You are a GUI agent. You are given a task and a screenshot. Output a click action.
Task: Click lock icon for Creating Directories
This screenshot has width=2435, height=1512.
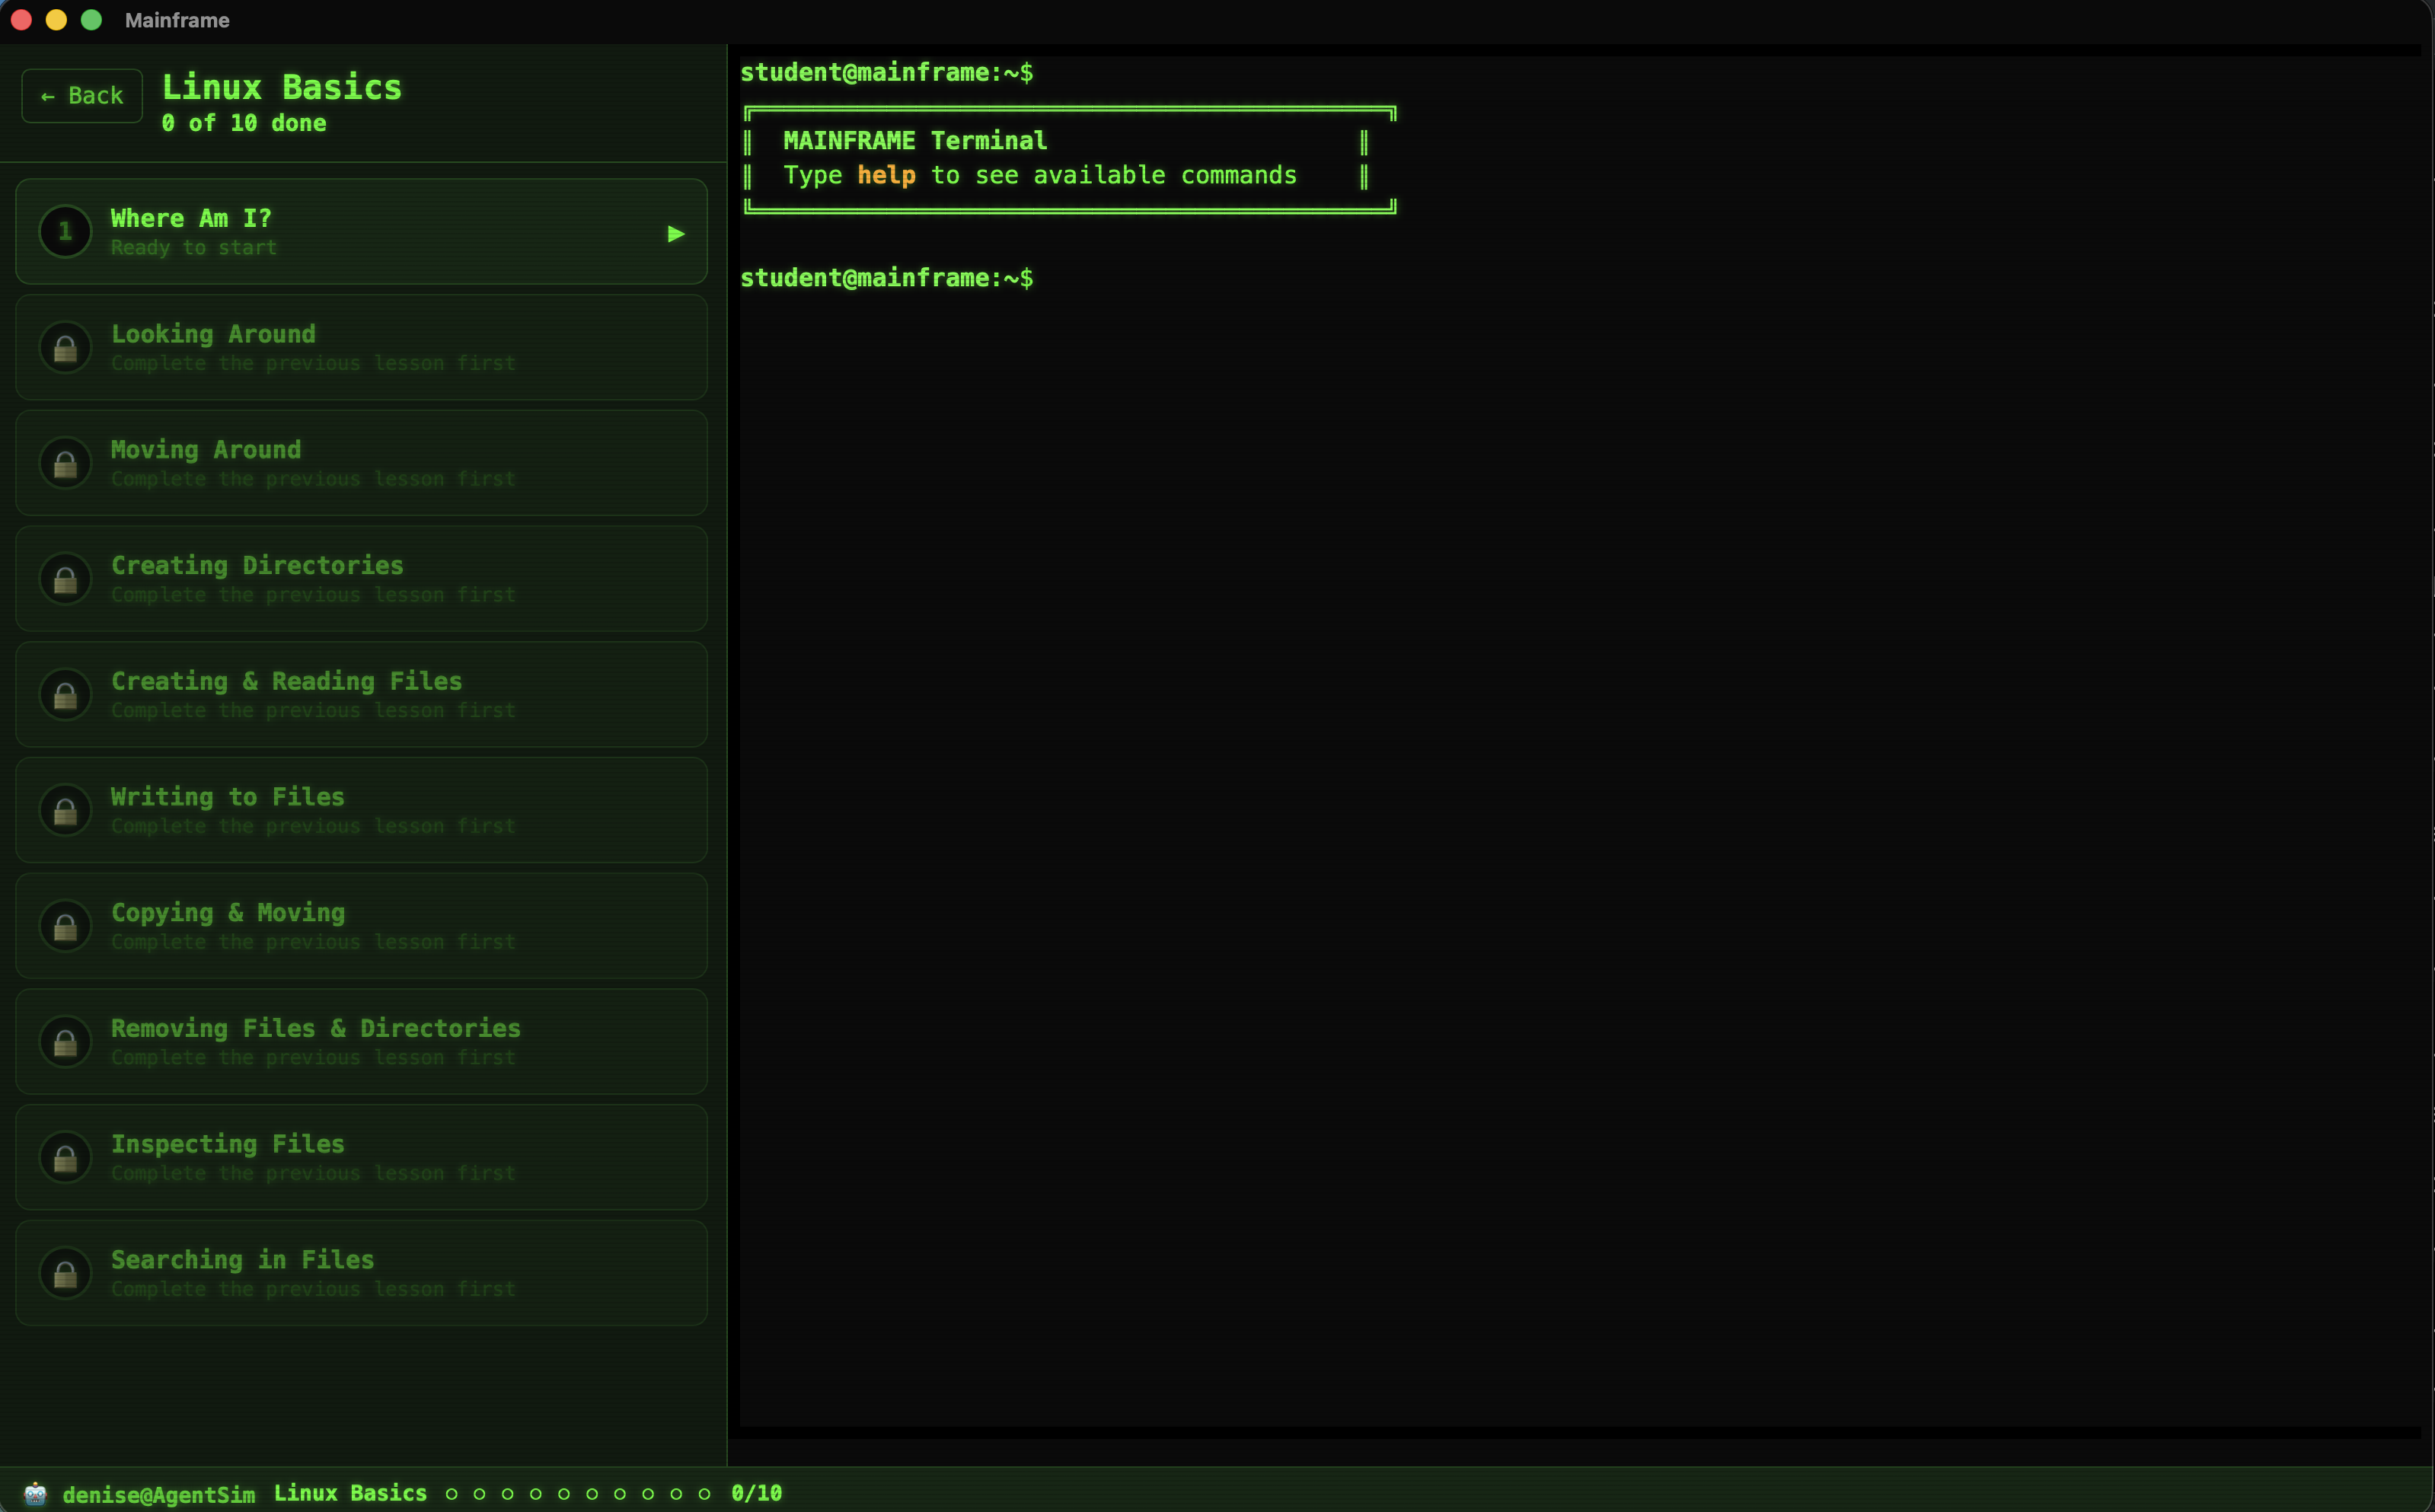click(65, 579)
